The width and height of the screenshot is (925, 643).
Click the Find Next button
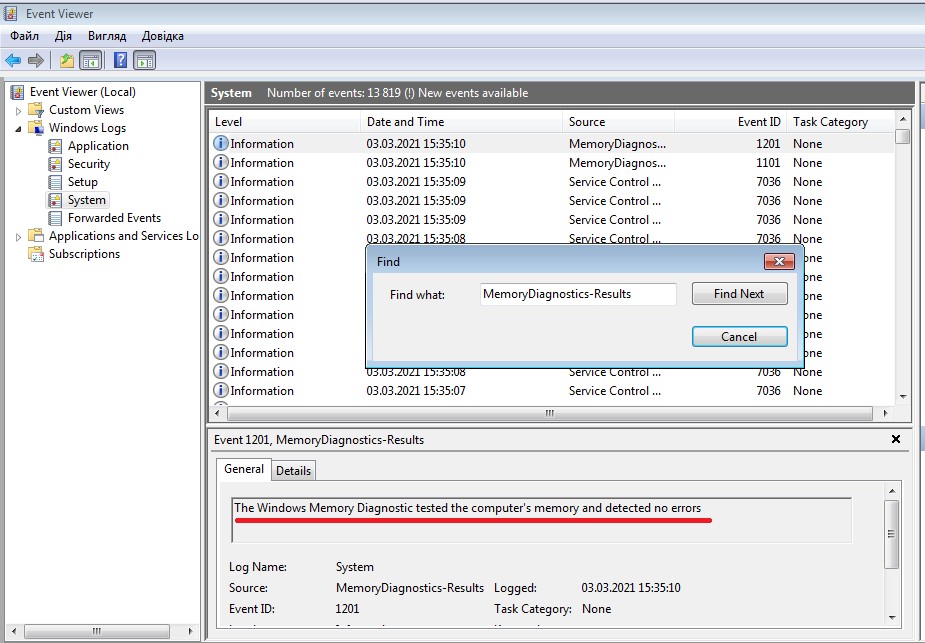[x=739, y=294]
